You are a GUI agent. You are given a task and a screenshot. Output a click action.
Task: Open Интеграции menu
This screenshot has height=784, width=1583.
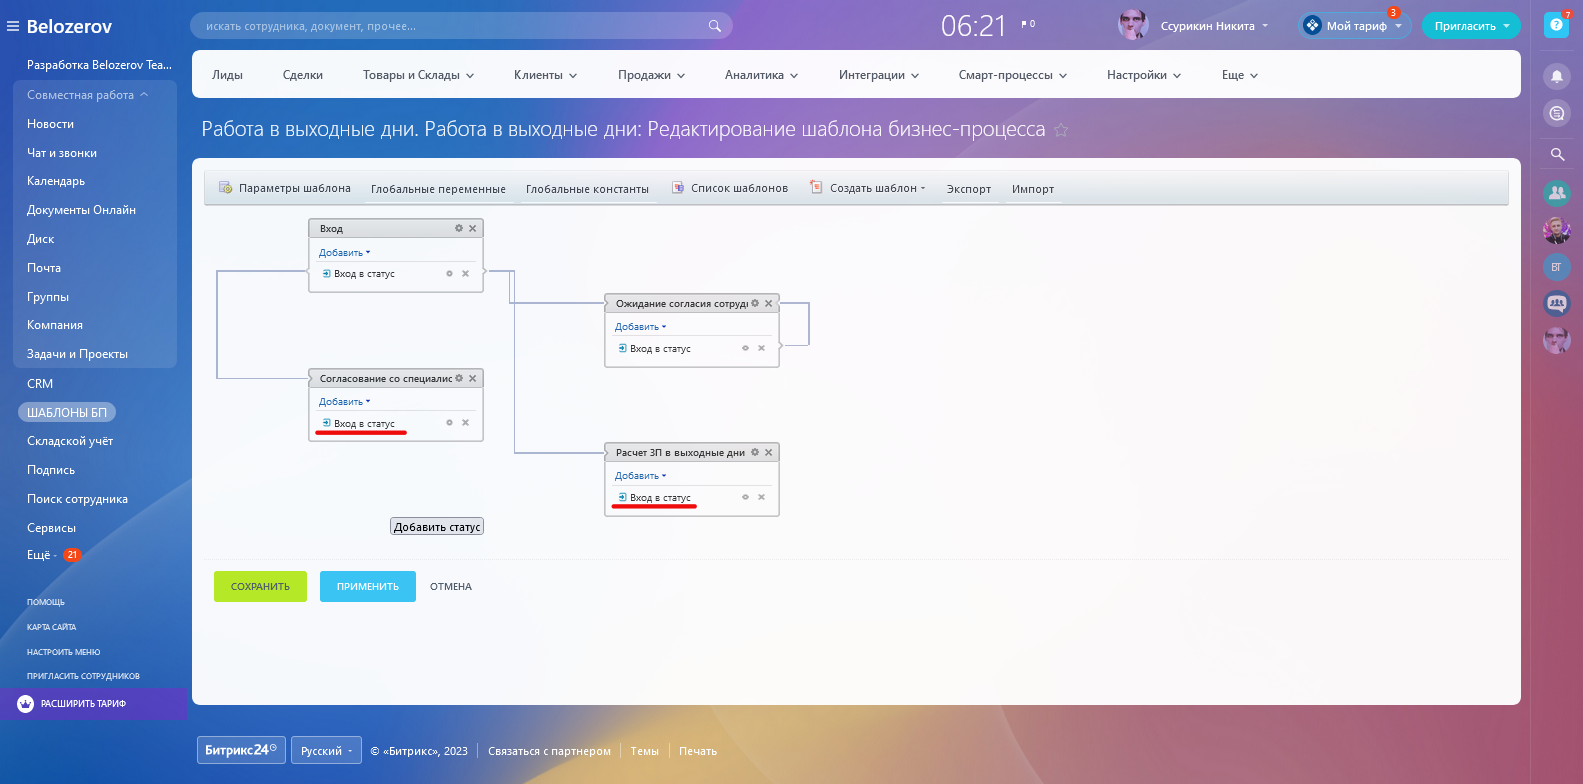pos(878,75)
